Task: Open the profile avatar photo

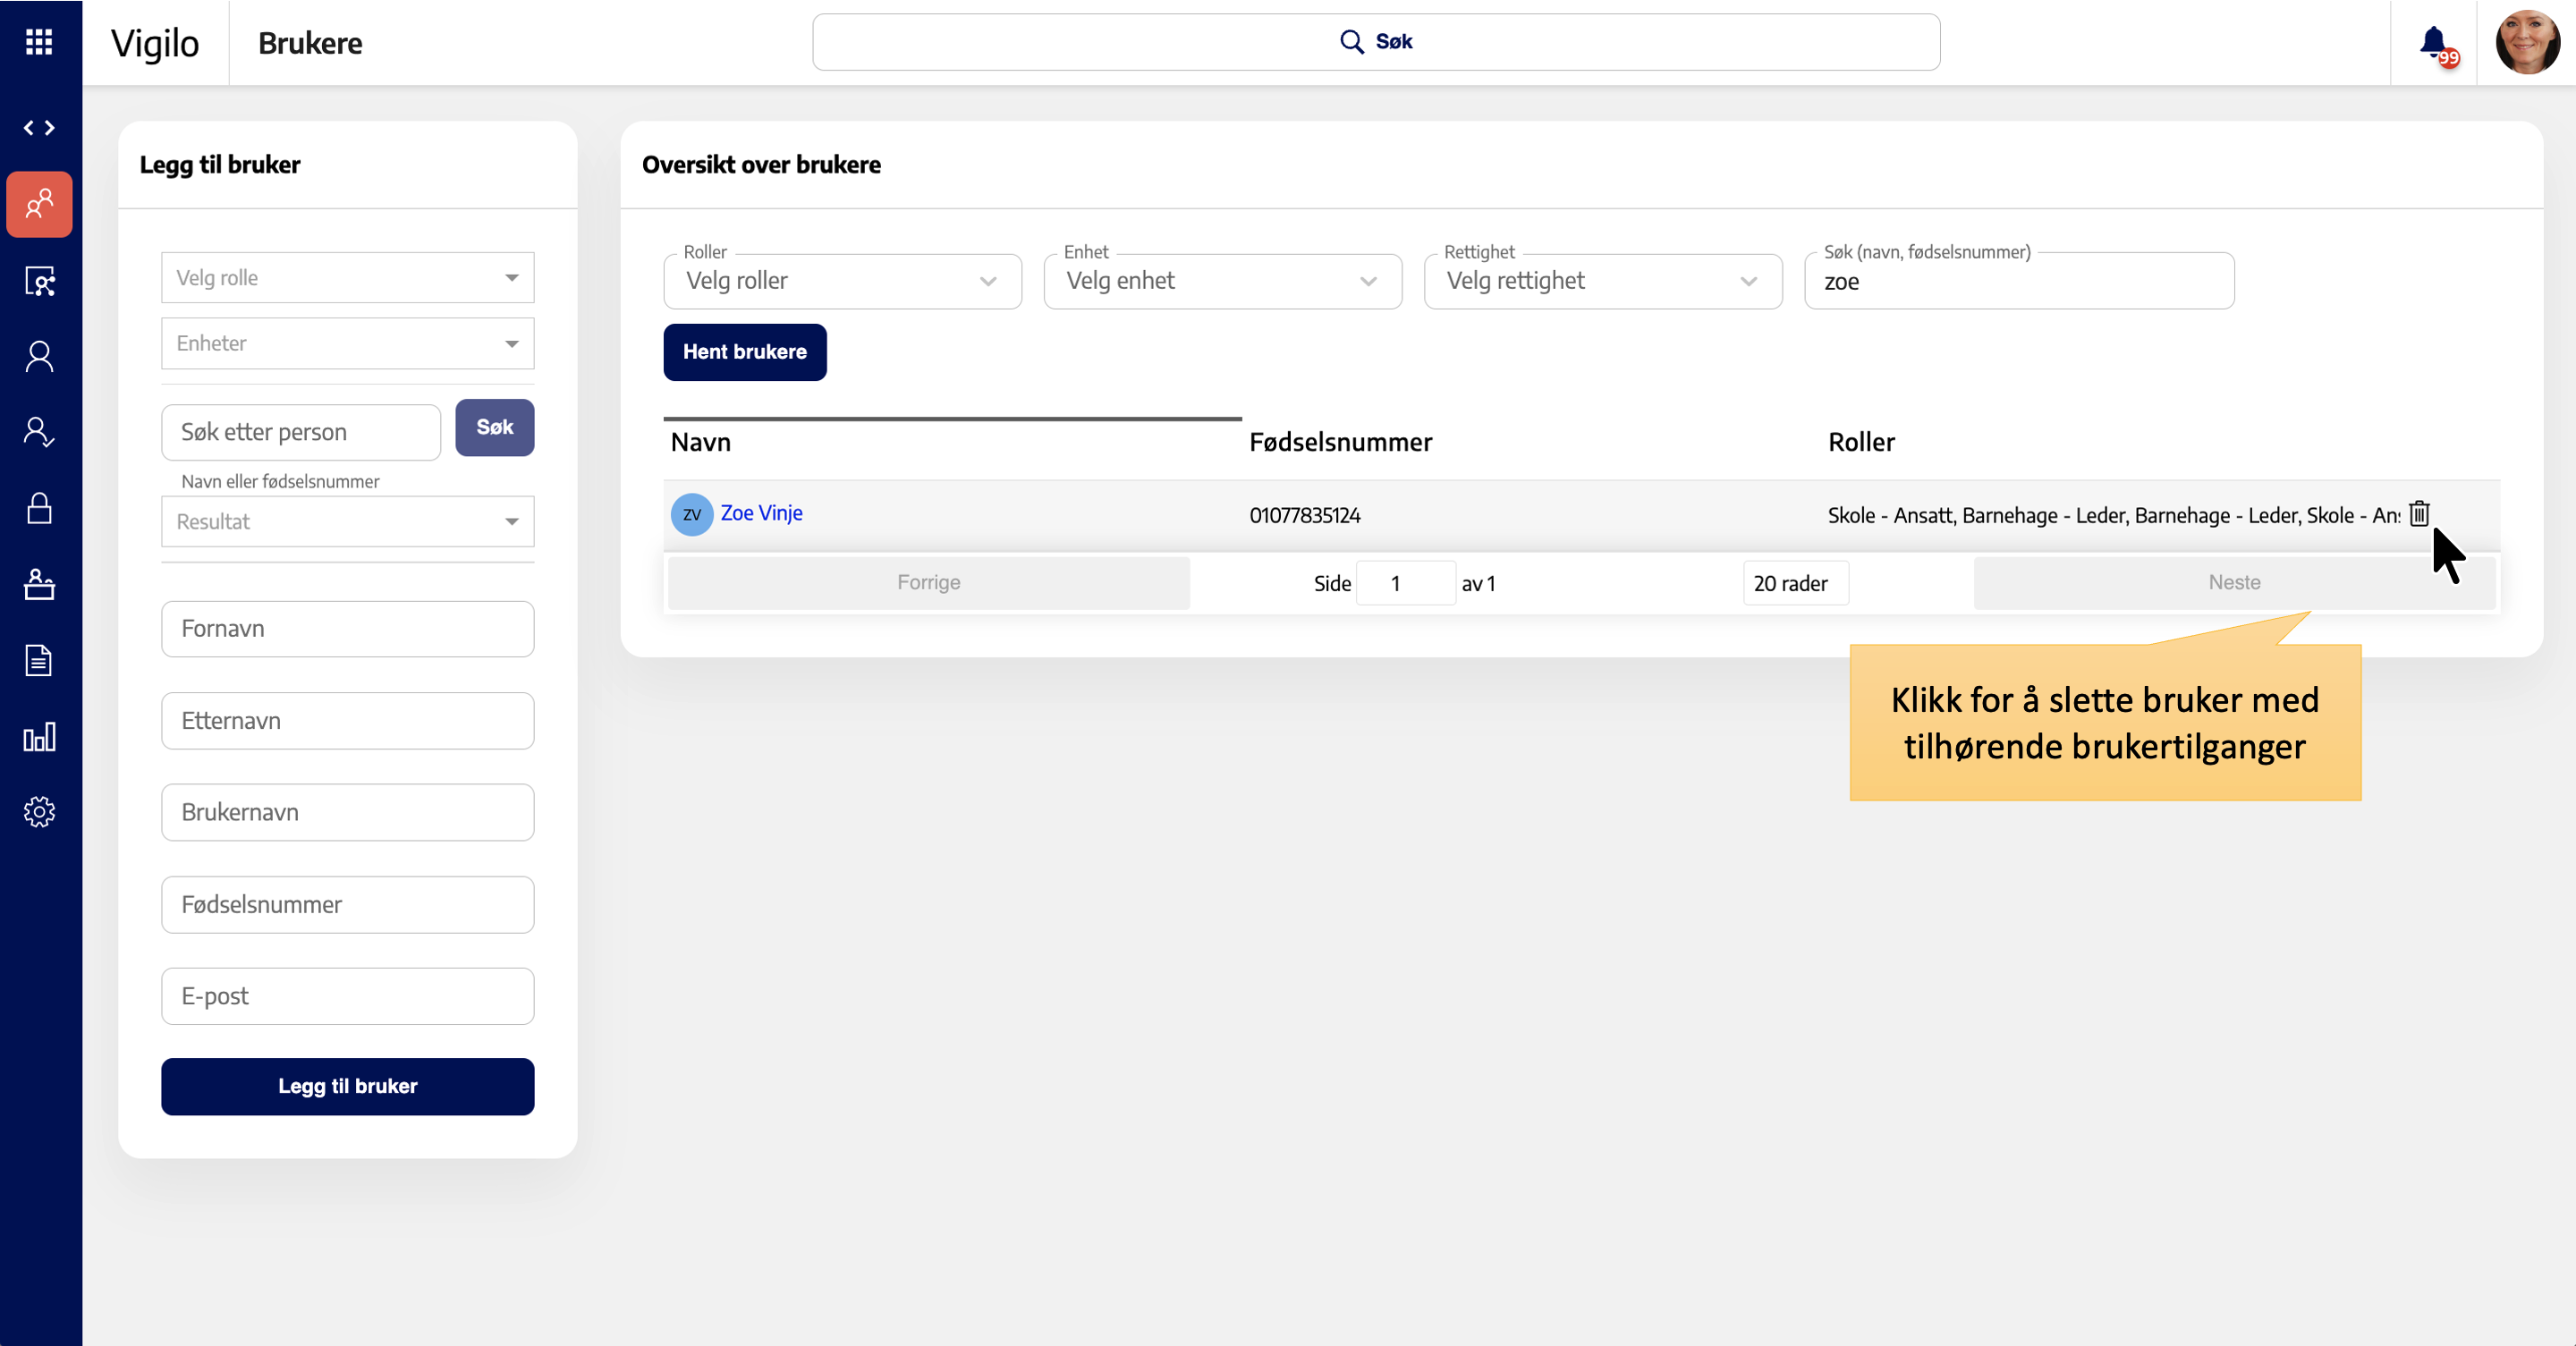Action: click(x=2526, y=42)
